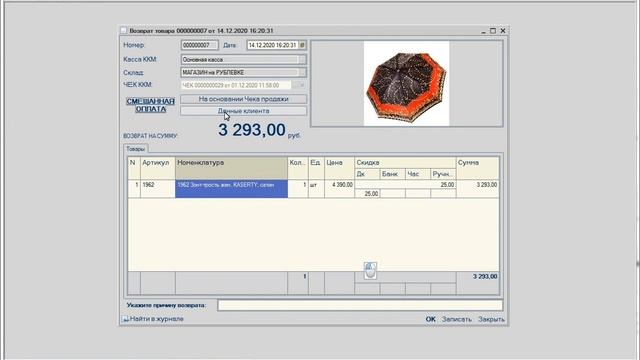
Task: Click the Час discount subheader
Action: click(418, 174)
